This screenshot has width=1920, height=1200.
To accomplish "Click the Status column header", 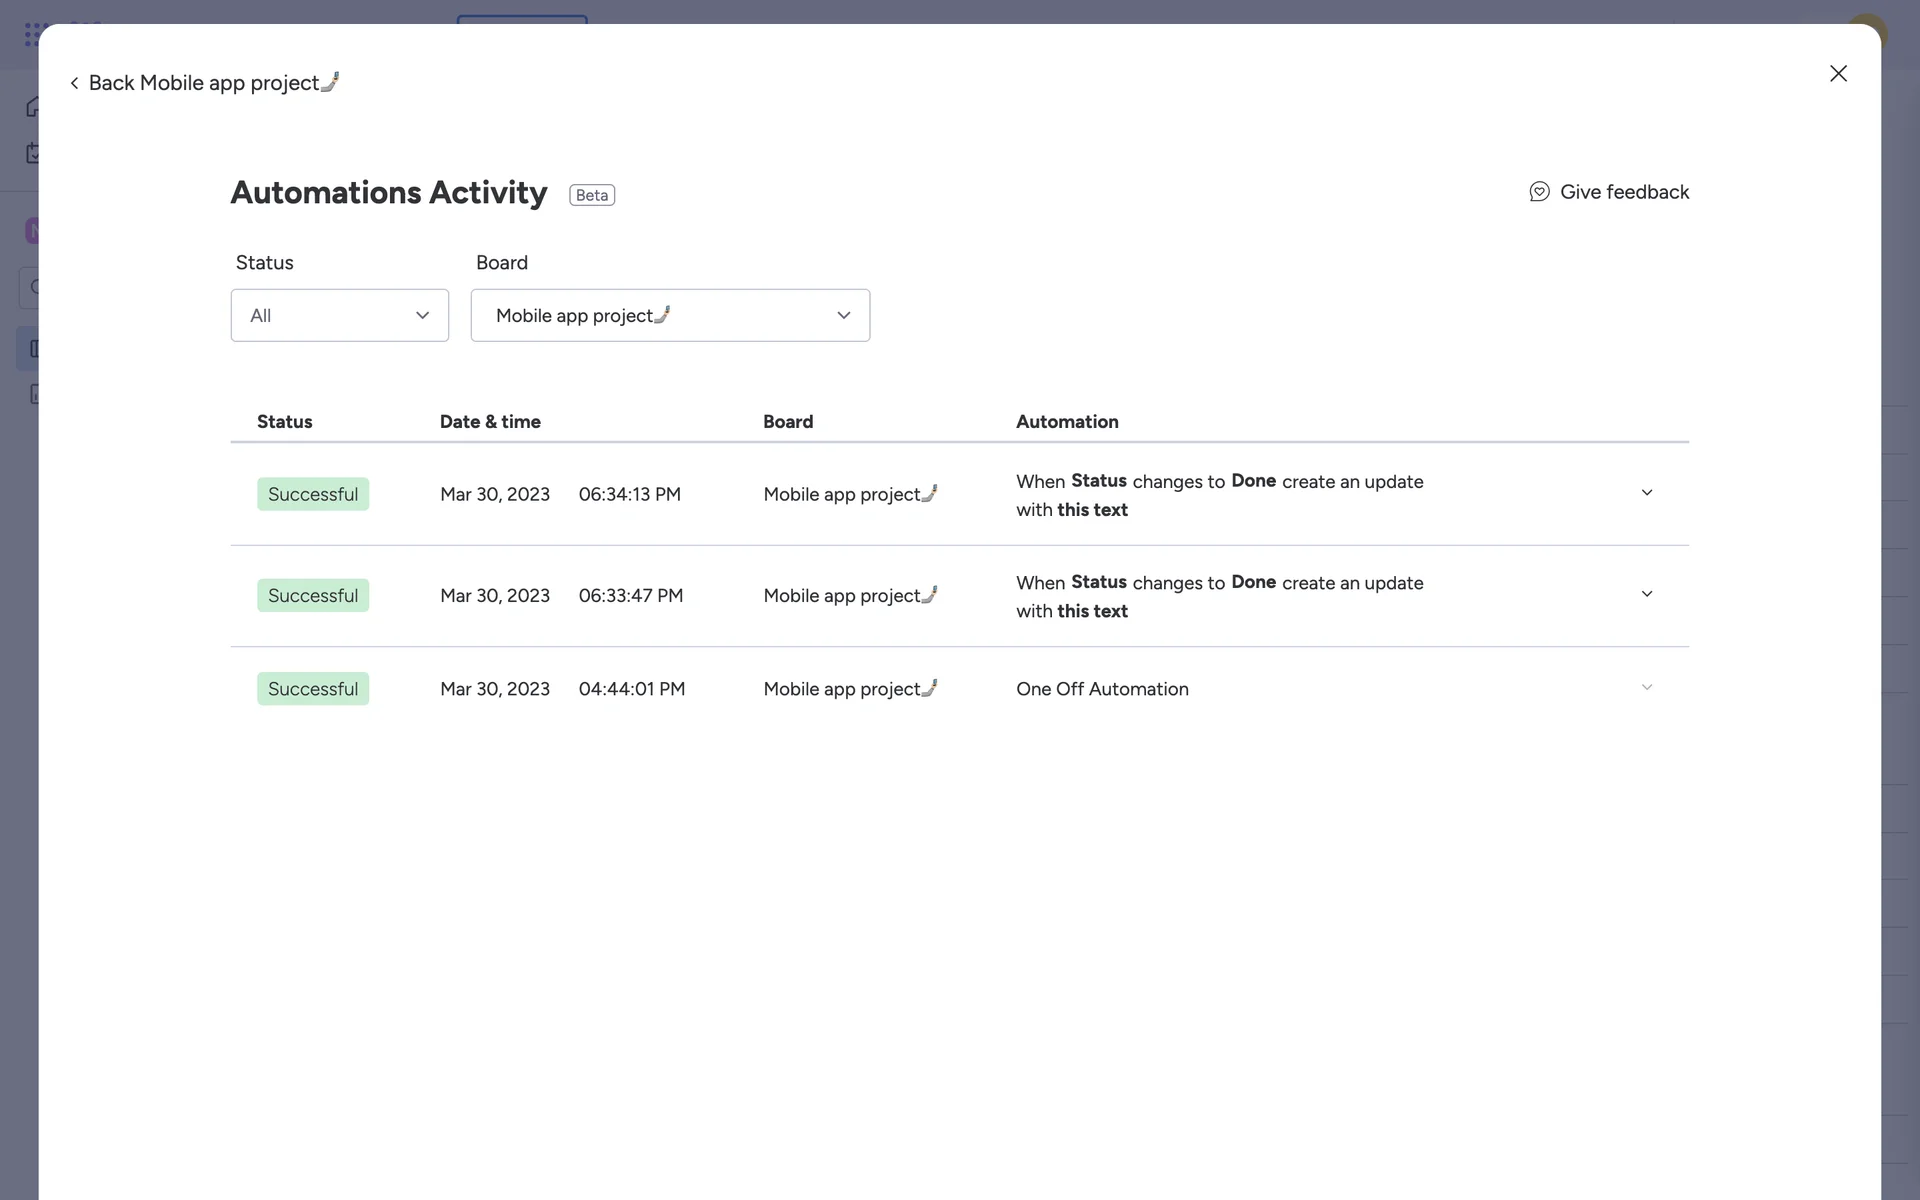I will tap(285, 422).
